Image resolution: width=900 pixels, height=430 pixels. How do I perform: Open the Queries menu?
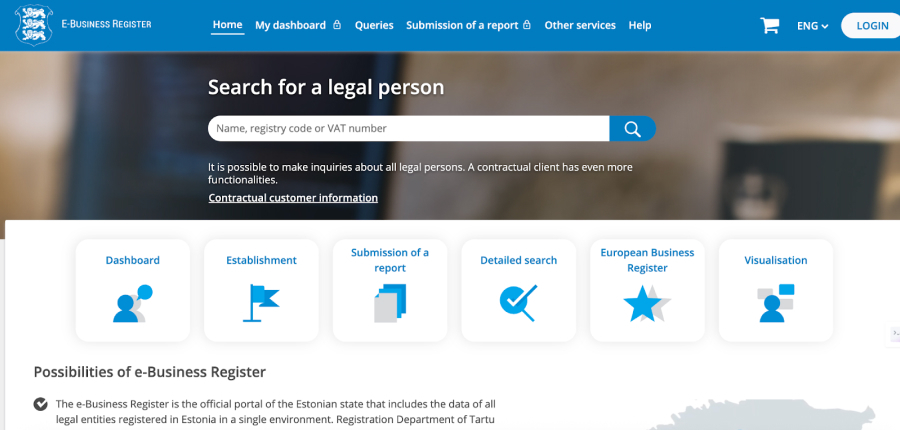tap(374, 25)
